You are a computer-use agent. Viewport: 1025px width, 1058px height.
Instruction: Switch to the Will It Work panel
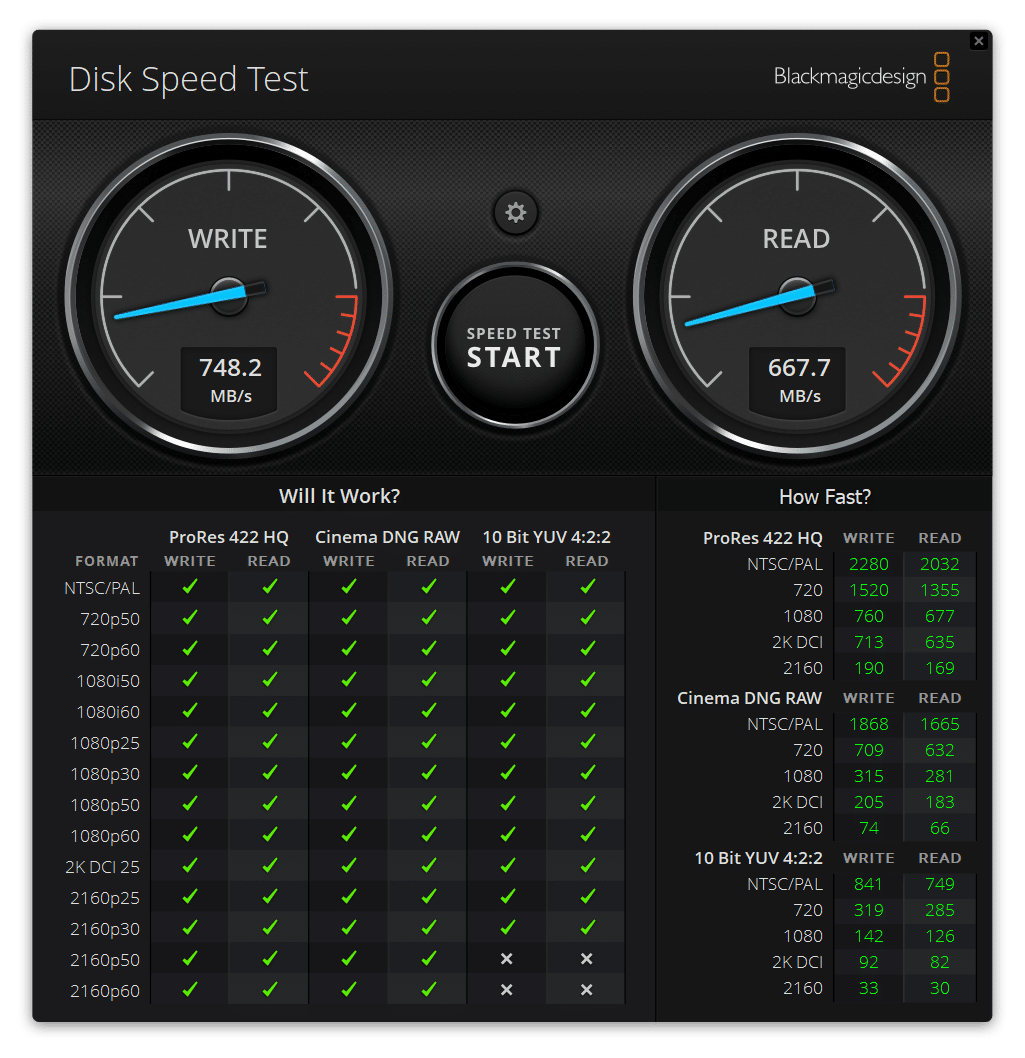(x=342, y=496)
